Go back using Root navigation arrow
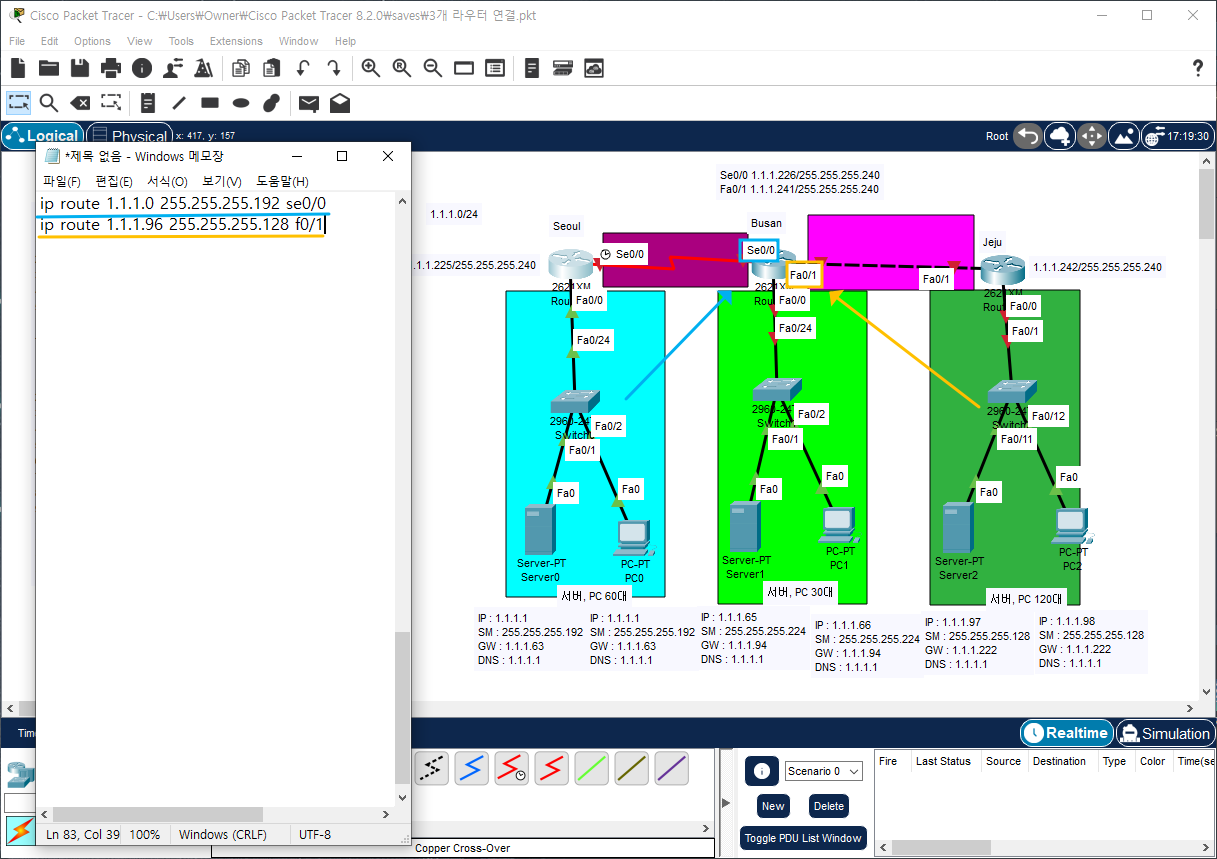This screenshot has height=859, width=1217. [x=1027, y=136]
